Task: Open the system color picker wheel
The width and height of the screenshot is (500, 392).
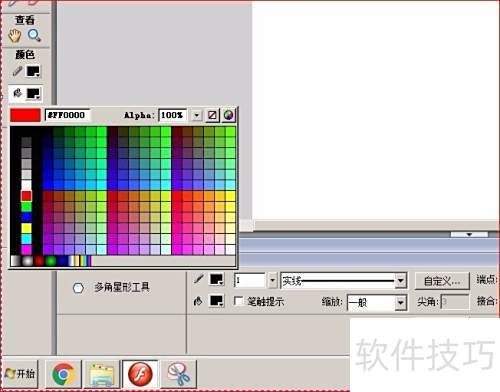Action: pos(229,115)
